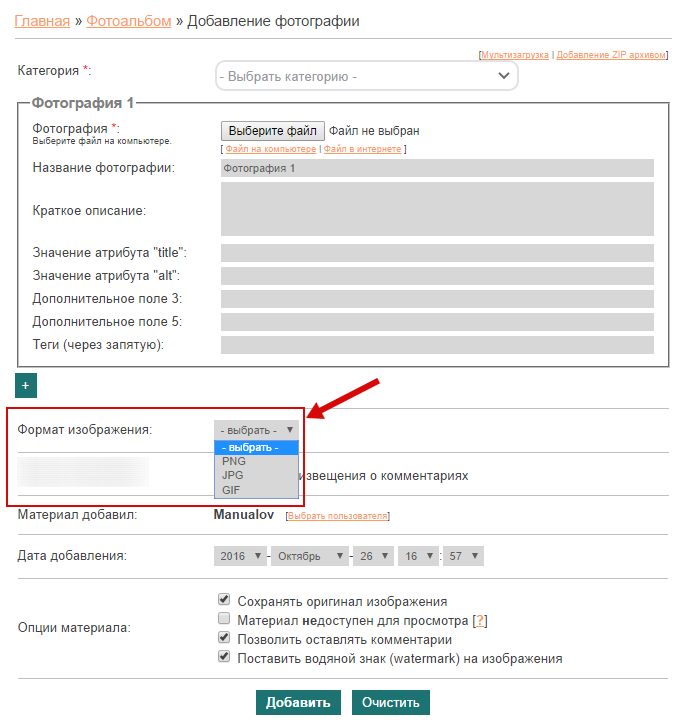Disable the watermark checkbox
This screenshot has width=684, height=727.
point(224,658)
